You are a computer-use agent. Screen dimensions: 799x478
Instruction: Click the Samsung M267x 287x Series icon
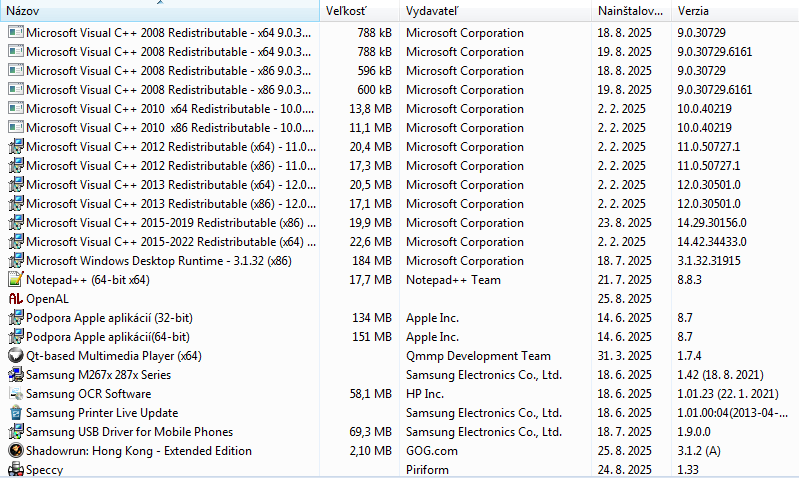[16, 375]
